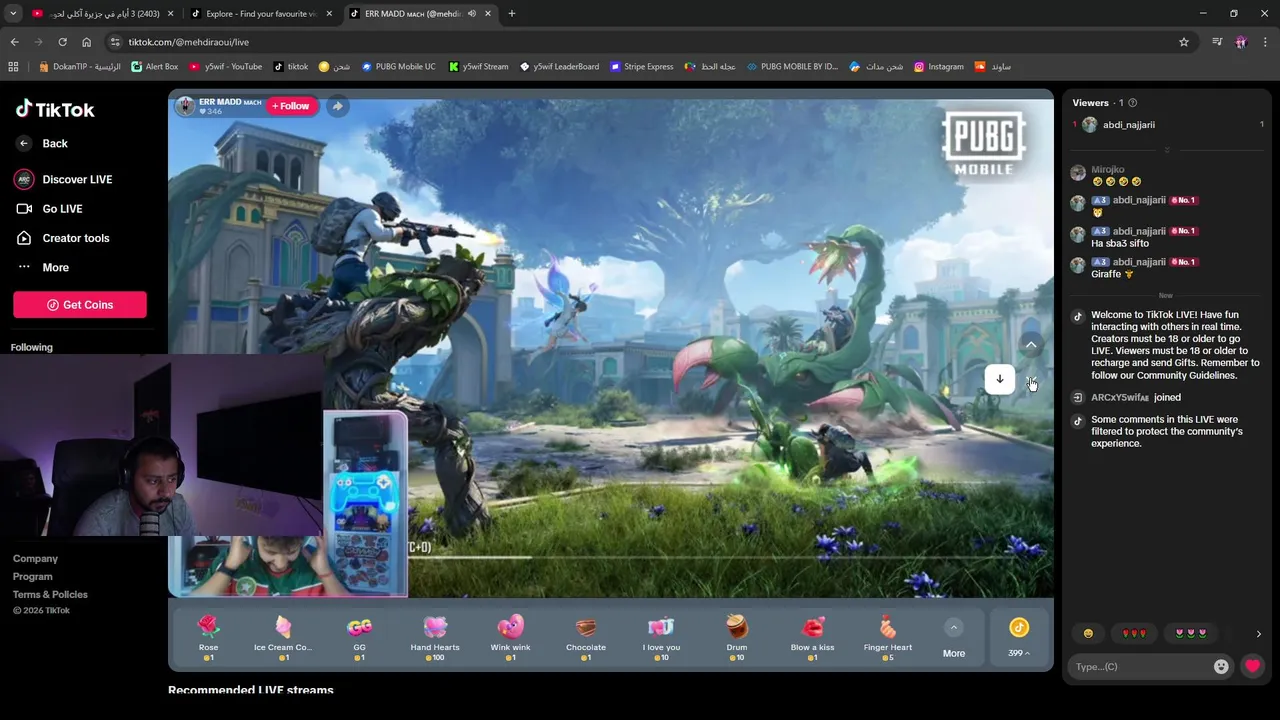The width and height of the screenshot is (1280, 720).
Task: Send the Wink wink gift
Action: pyautogui.click(x=510, y=637)
